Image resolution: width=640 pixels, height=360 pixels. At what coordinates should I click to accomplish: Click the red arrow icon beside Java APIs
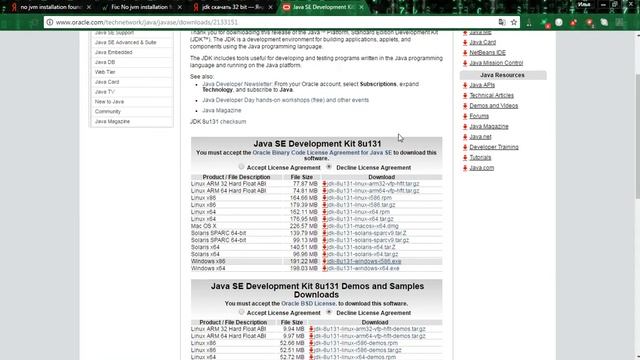coord(465,85)
